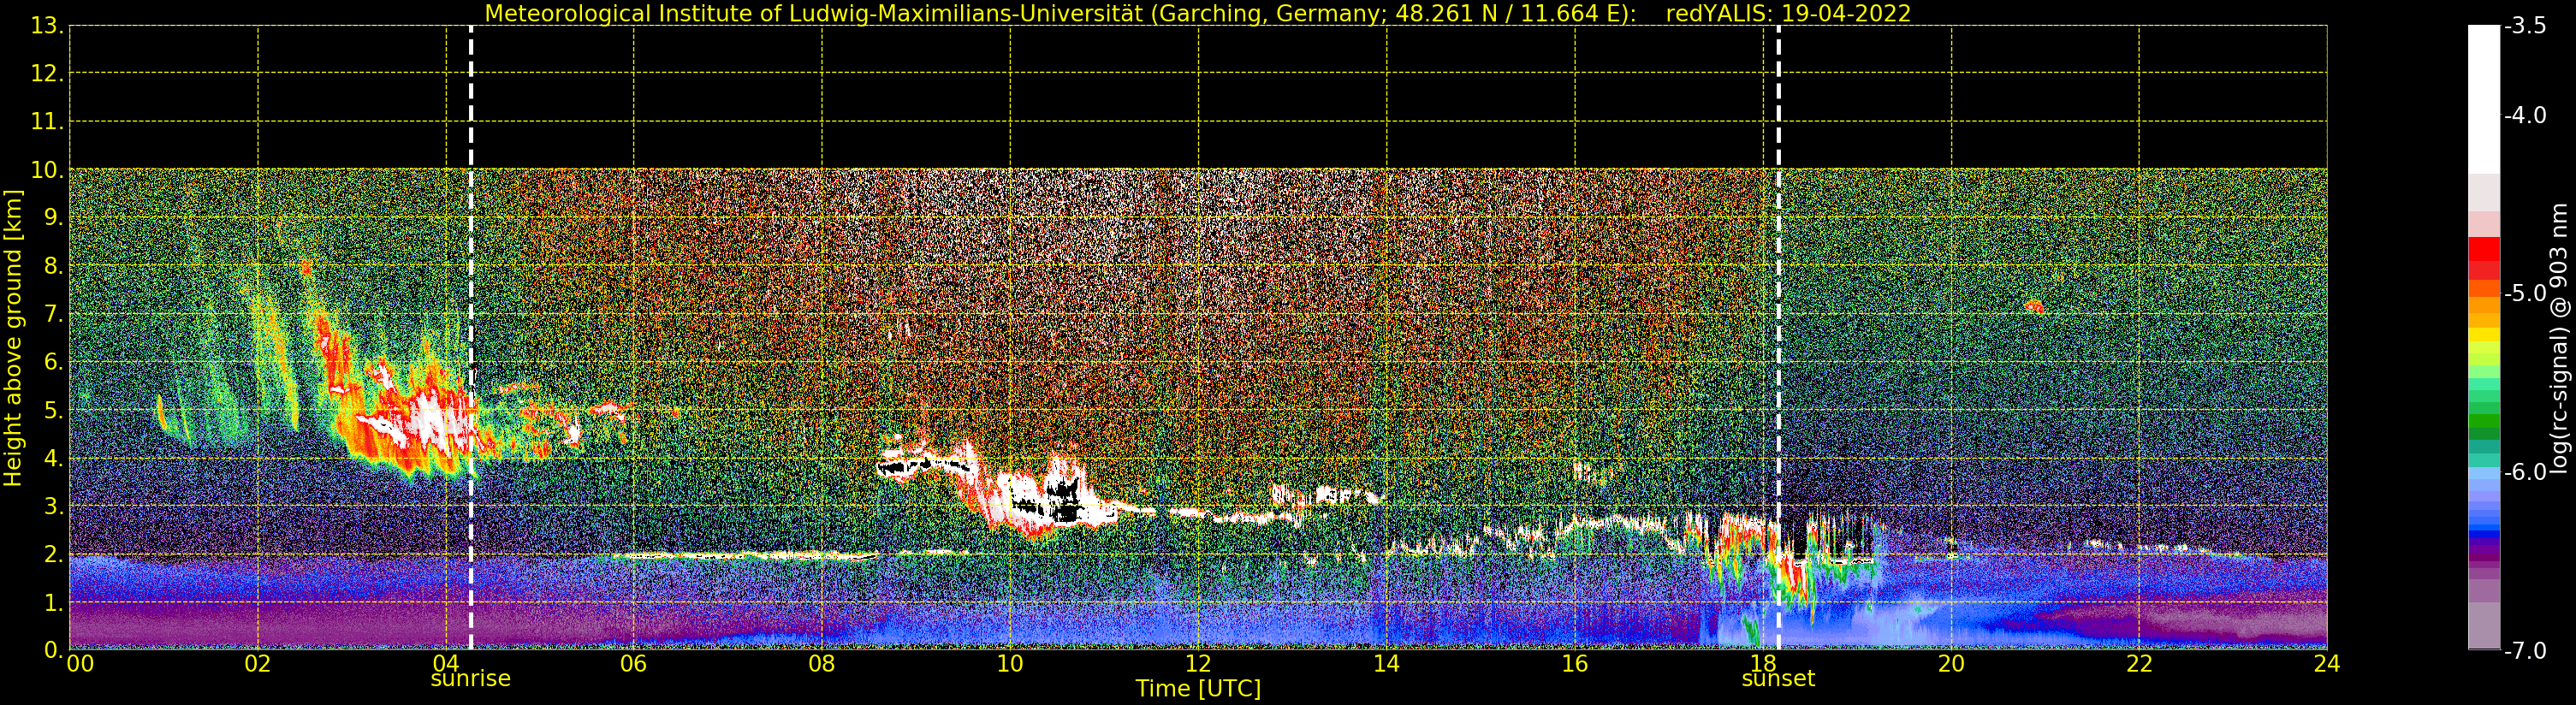Screen dimensions: 2576x705
Task: Select the 'redYALIS: 19-04-2022' date label
Action: [1788, 14]
